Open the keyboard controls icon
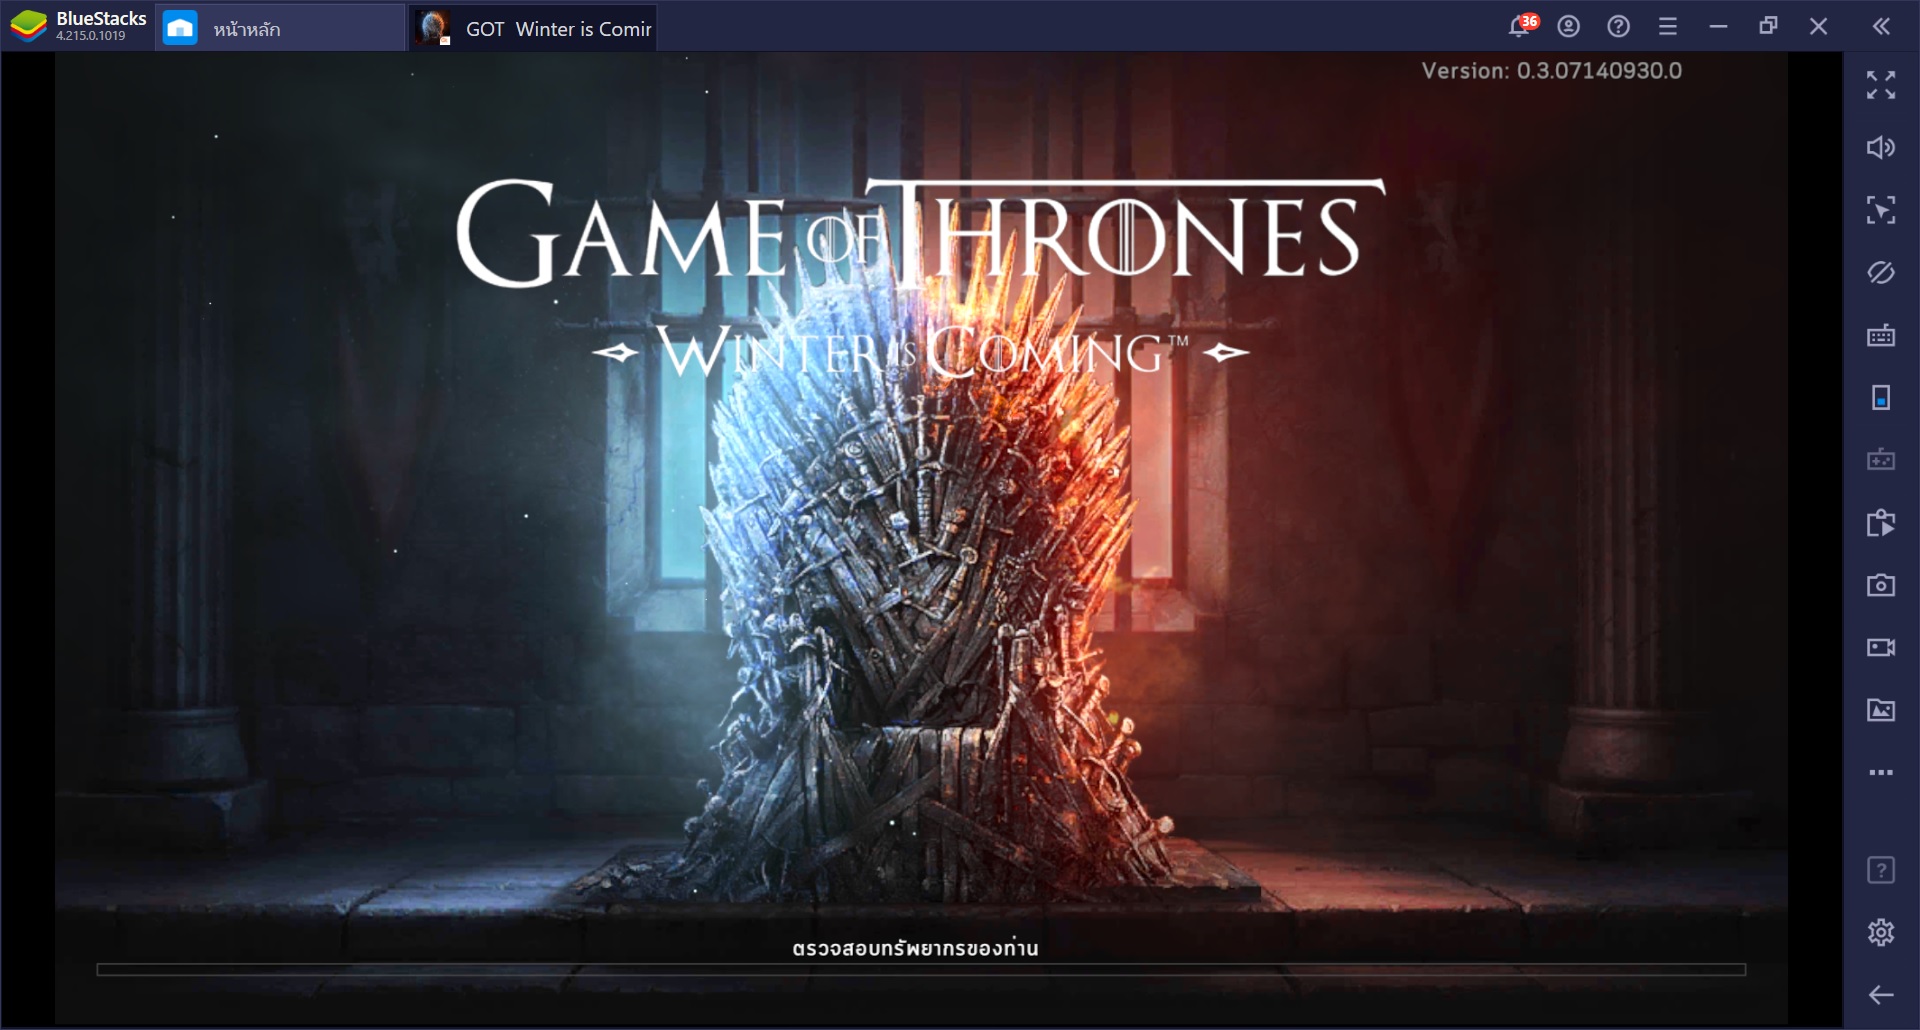 pos(1881,335)
